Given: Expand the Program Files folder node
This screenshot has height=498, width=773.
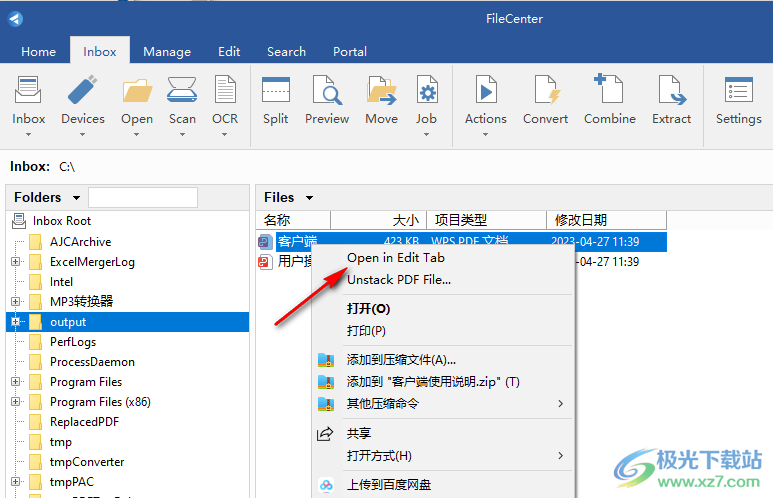Looking at the screenshot, I should point(15,382).
